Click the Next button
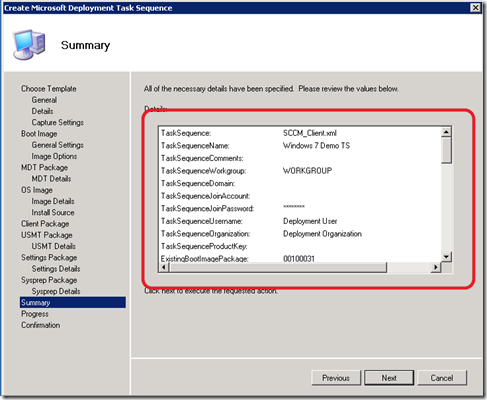 (x=389, y=378)
